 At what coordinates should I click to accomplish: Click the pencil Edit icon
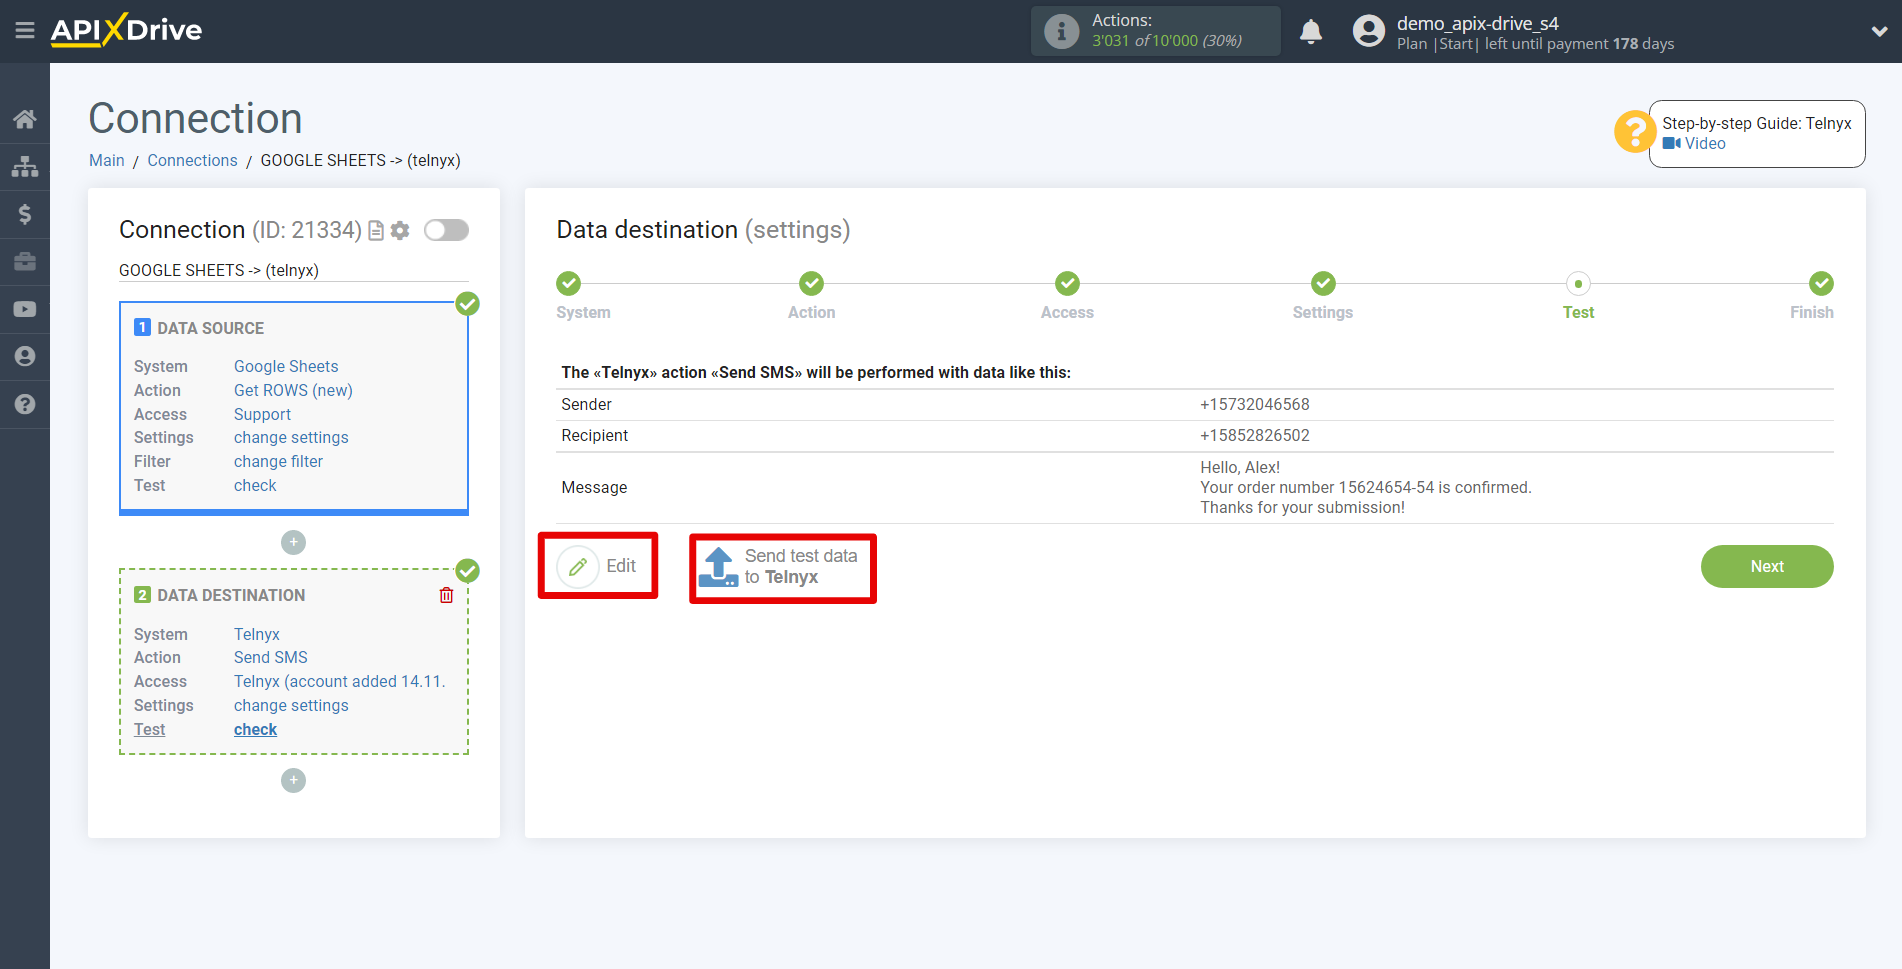578,566
